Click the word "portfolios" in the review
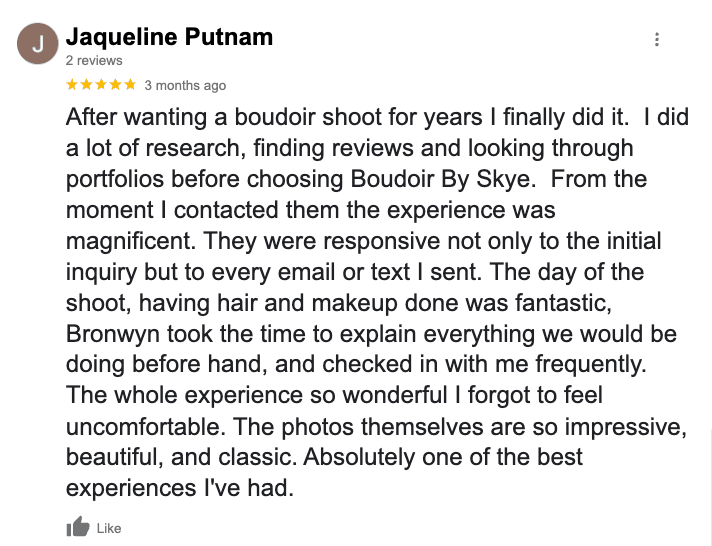This screenshot has width=712, height=546. pyautogui.click(x=115, y=179)
